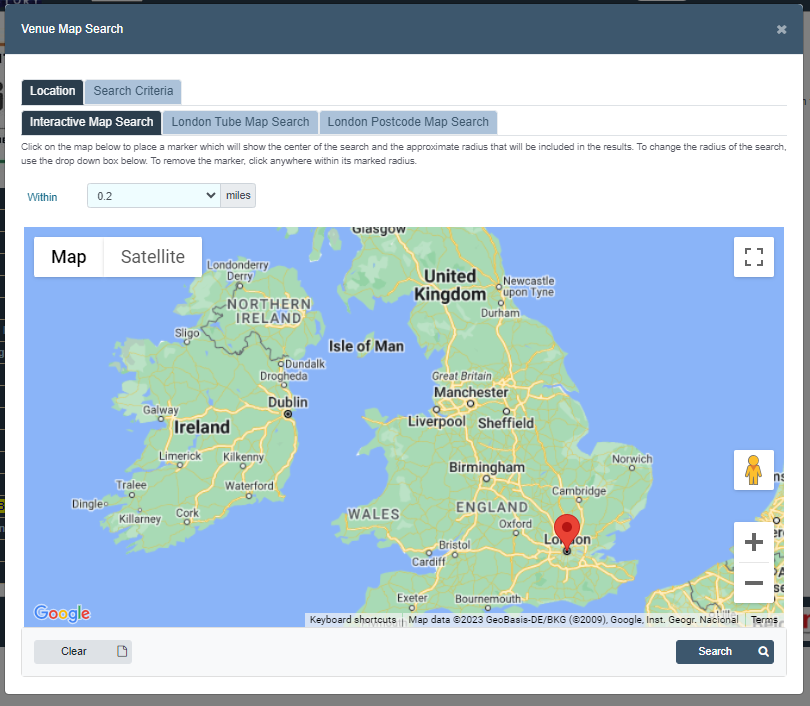810x706 pixels.
Task: Select Interactive Map Search tab
Action: (x=91, y=122)
